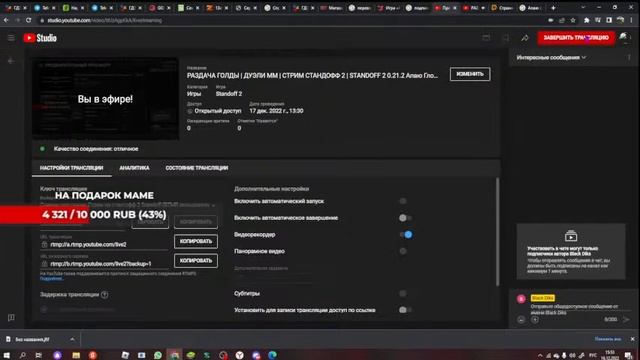Toggle Включить автоматическое завершение switch

pyautogui.click(x=404, y=218)
